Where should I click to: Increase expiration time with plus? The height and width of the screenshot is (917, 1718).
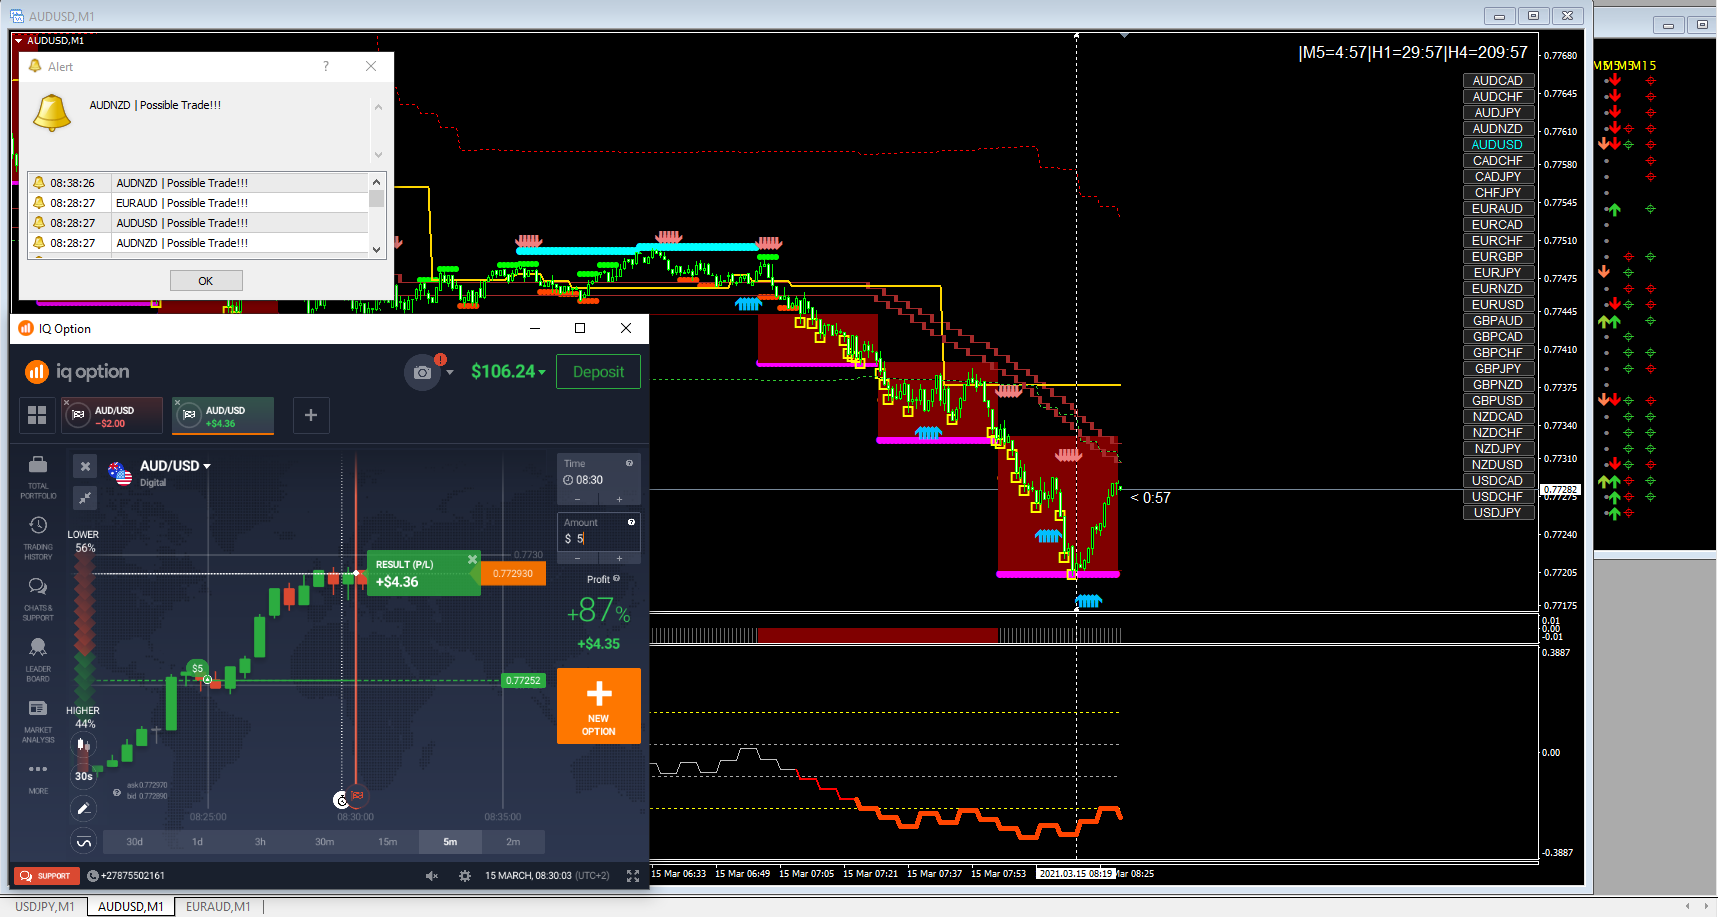pos(620,499)
